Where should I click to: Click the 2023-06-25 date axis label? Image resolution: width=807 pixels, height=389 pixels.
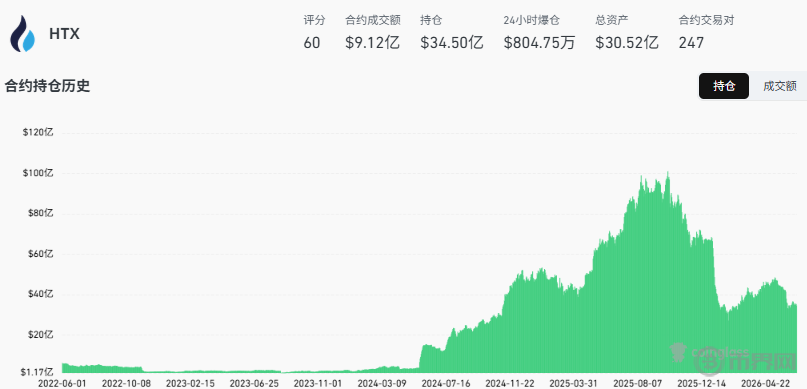click(255, 384)
